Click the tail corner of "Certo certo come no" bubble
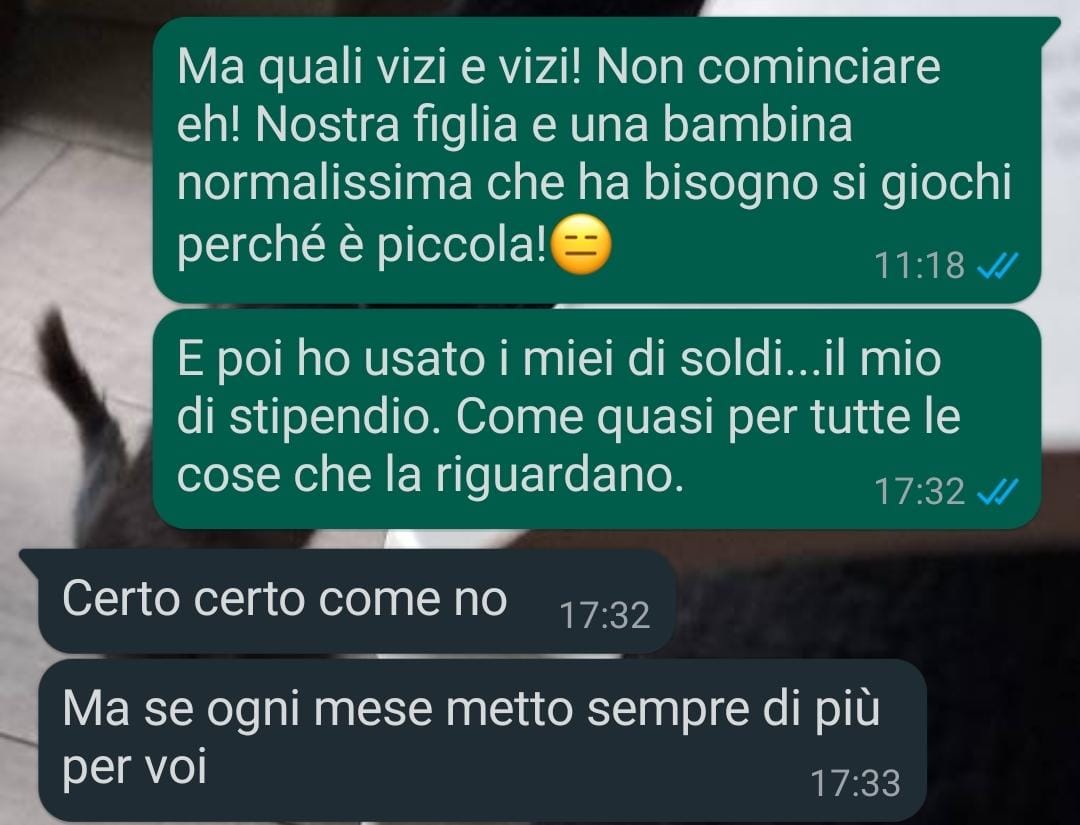 coord(30,560)
